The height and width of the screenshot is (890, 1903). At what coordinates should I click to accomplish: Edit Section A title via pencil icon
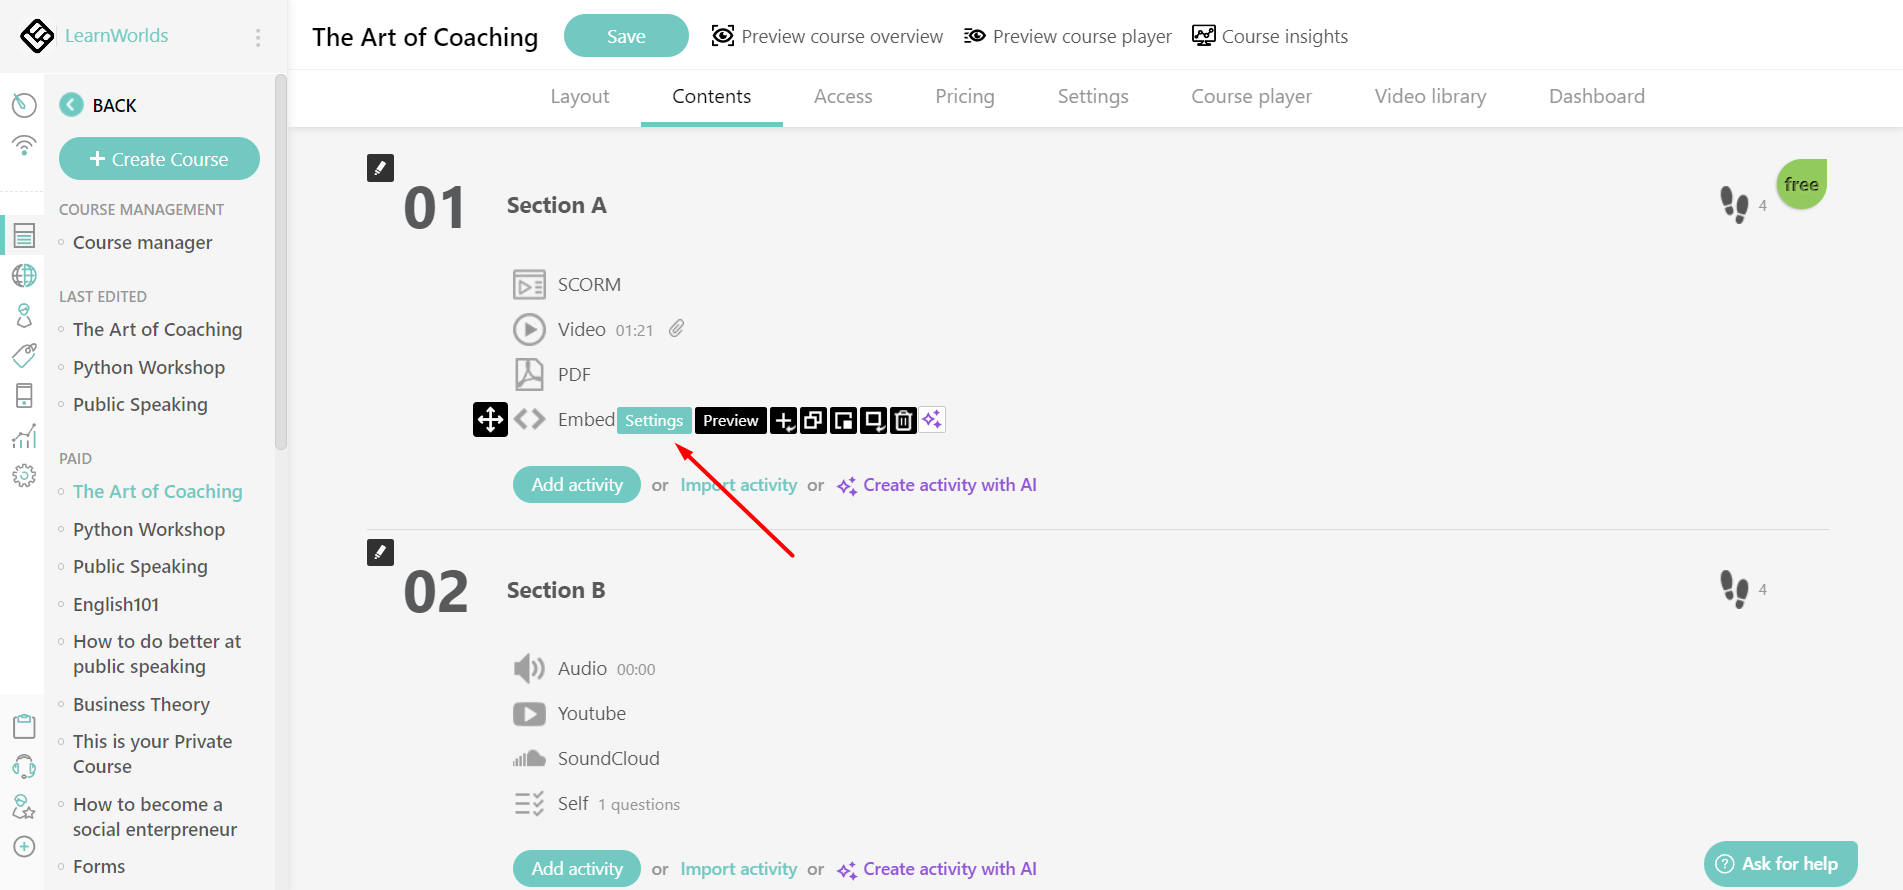[380, 167]
